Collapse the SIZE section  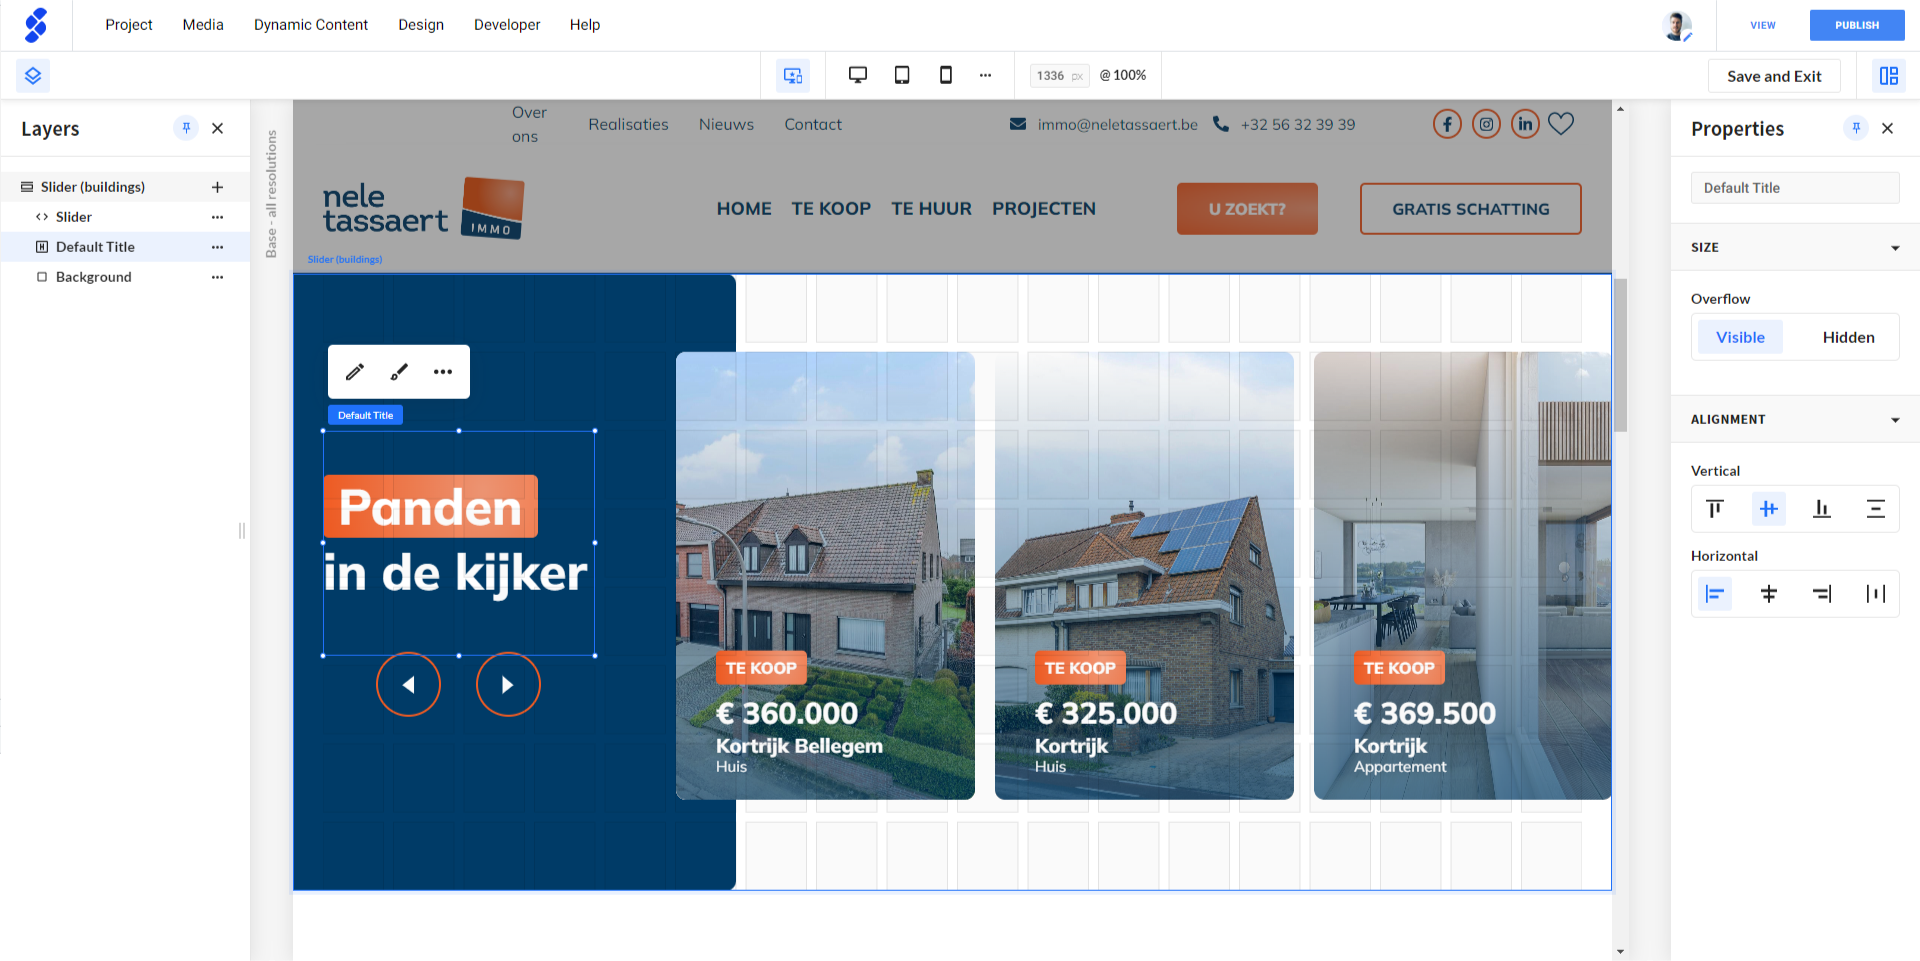(x=1897, y=247)
